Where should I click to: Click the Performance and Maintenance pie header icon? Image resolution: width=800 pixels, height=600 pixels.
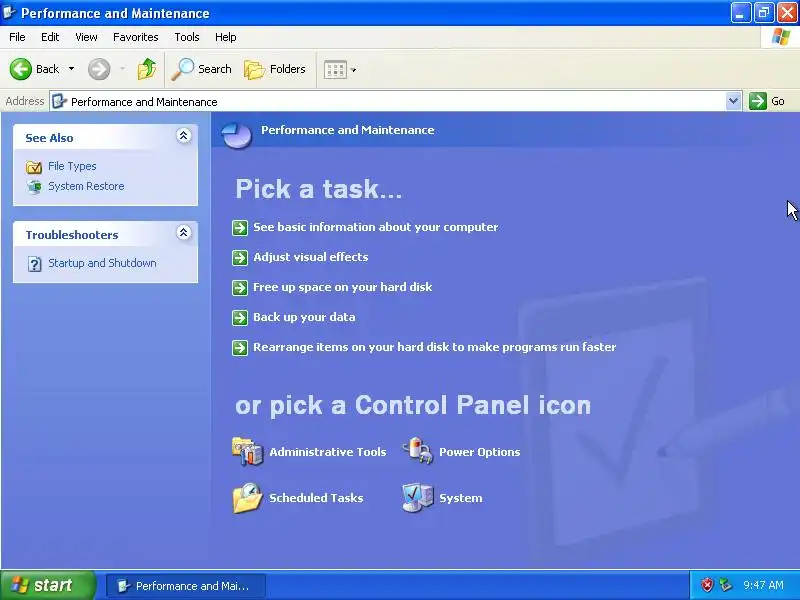[237, 135]
